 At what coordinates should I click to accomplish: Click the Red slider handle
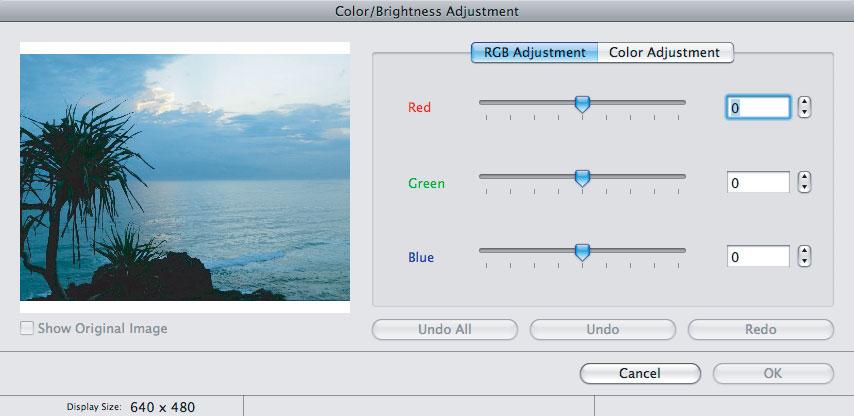pos(582,104)
